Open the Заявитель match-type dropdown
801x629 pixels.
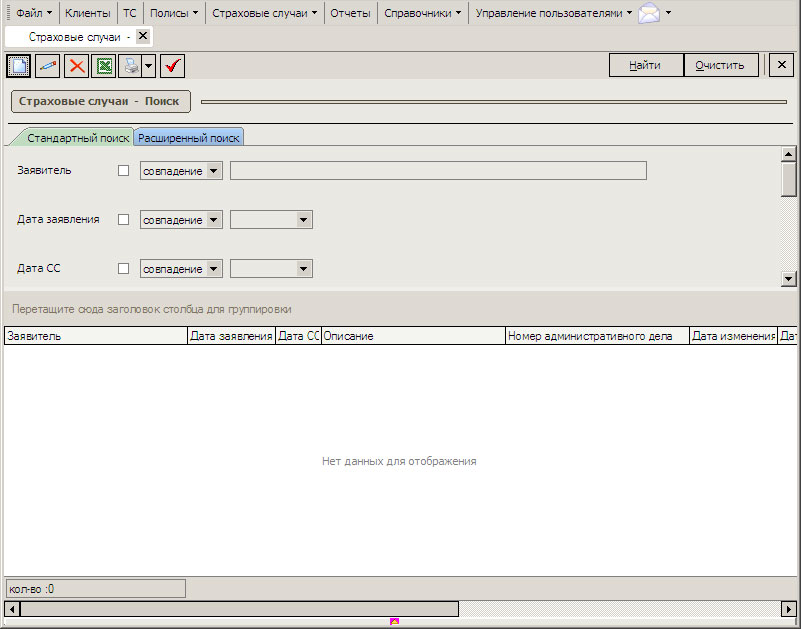pos(213,171)
